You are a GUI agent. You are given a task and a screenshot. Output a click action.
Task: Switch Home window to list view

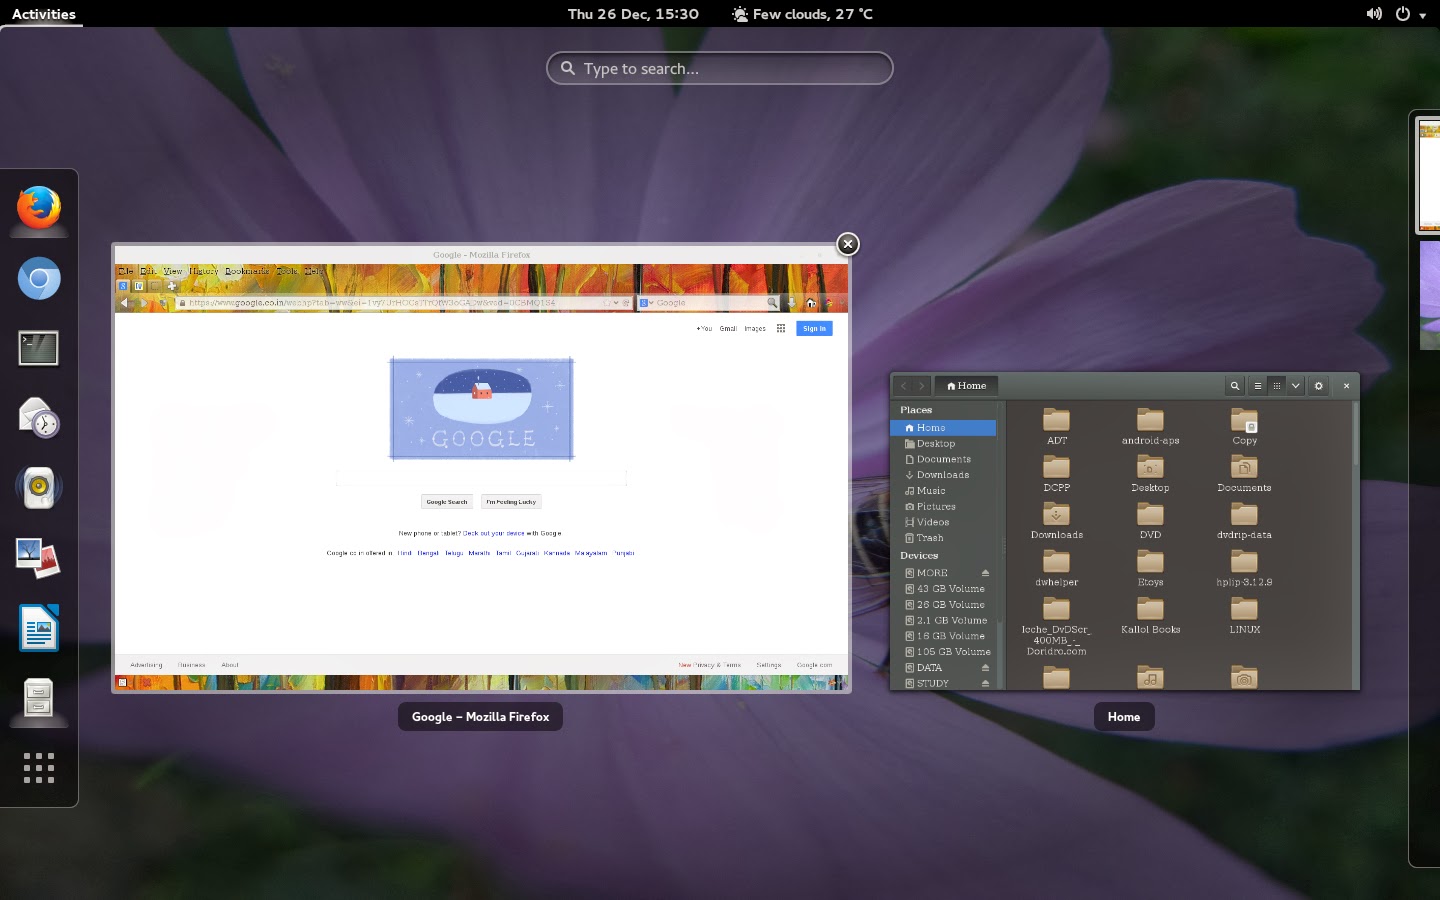point(1258,386)
